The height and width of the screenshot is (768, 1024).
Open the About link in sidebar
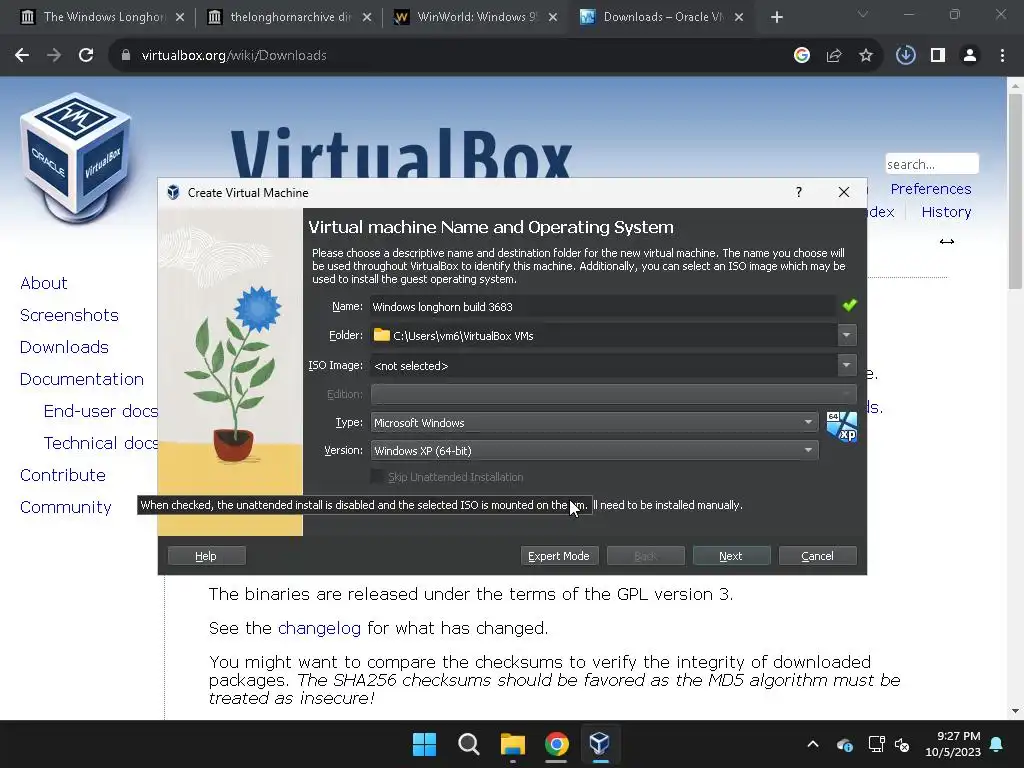click(x=44, y=283)
